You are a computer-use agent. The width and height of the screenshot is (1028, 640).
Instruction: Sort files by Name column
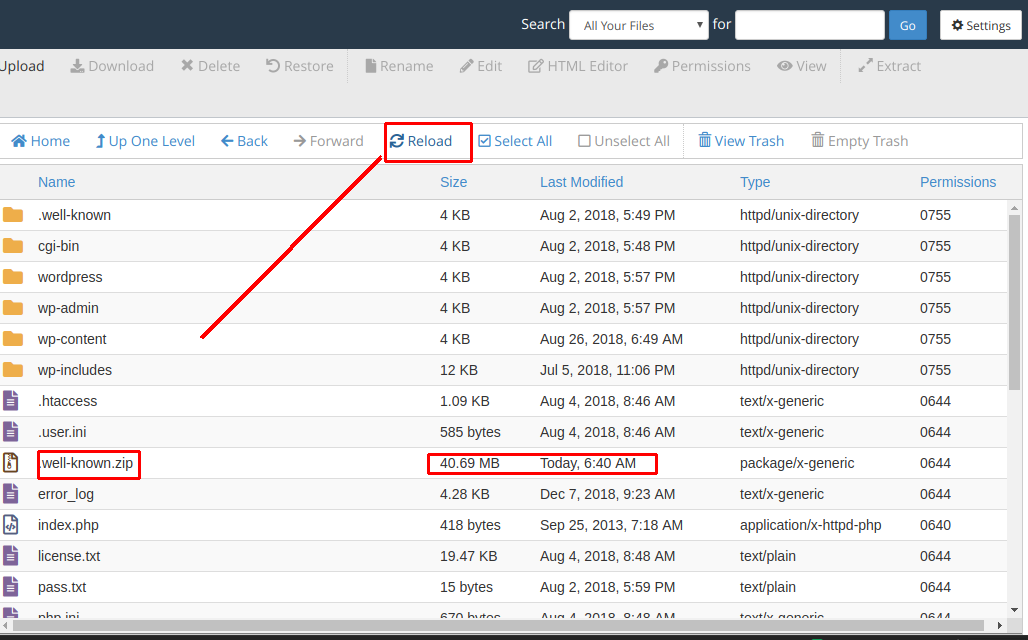pyautogui.click(x=56, y=182)
